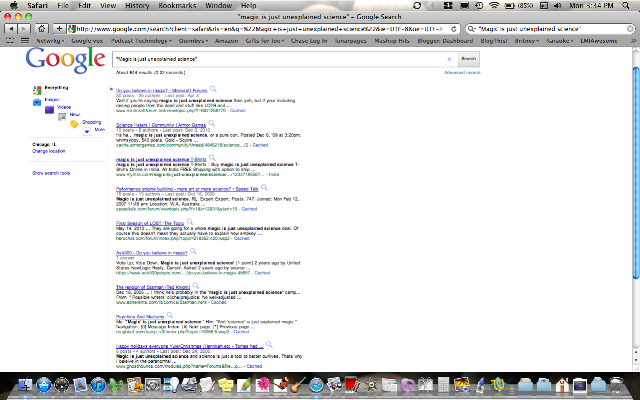Open Time Machine status in menu bar
The image size is (640, 400).
point(479,6)
